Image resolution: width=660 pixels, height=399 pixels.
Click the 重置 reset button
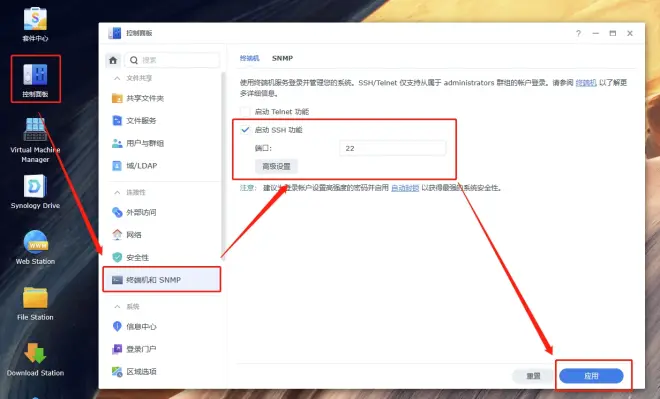point(533,376)
